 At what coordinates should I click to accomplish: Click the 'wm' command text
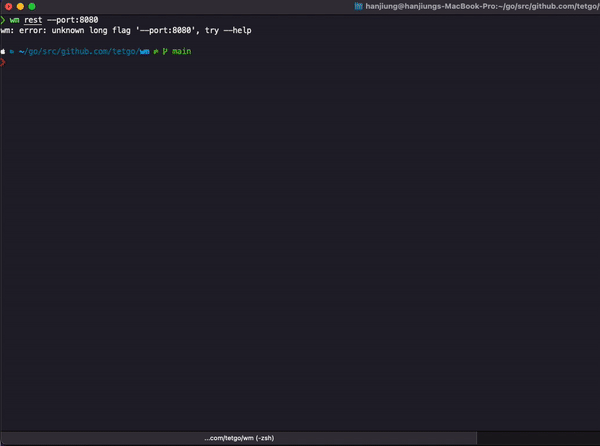[15, 20]
